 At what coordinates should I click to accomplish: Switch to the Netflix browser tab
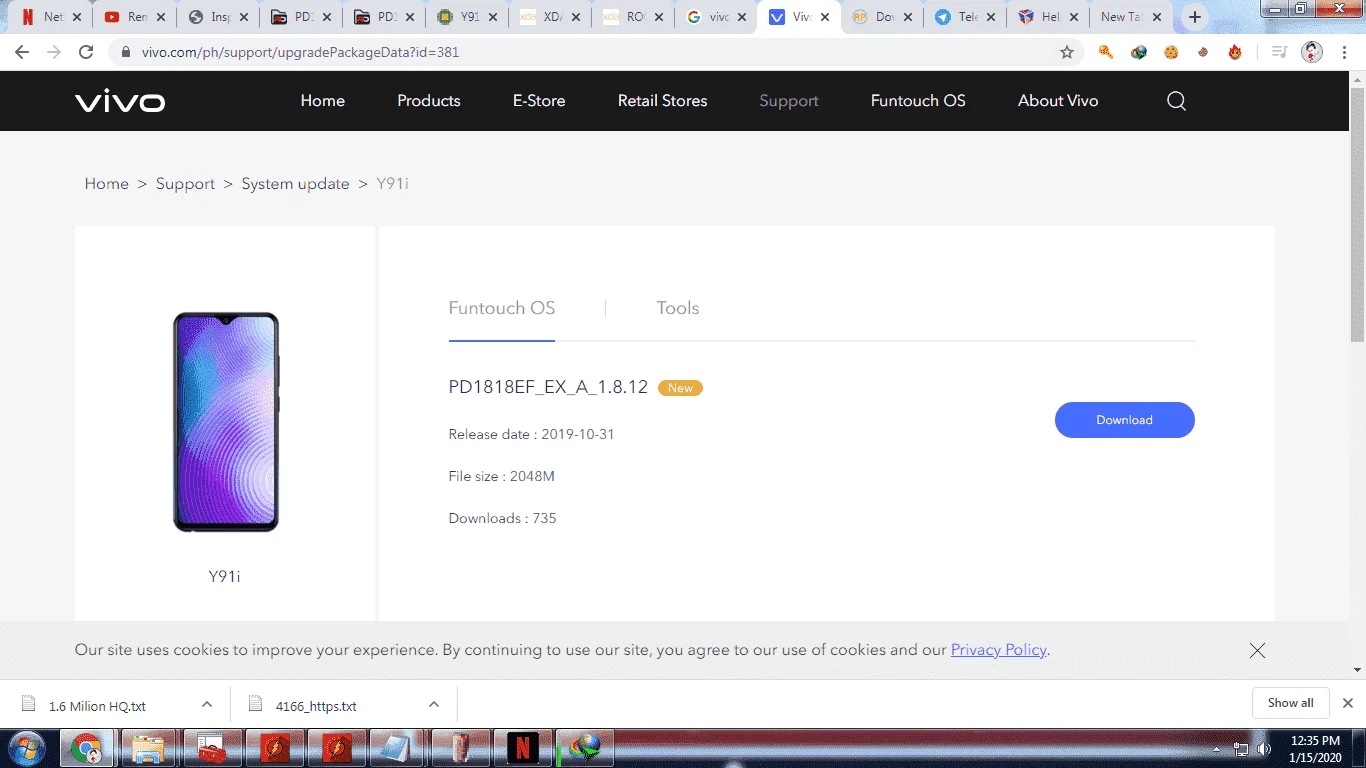50,17
